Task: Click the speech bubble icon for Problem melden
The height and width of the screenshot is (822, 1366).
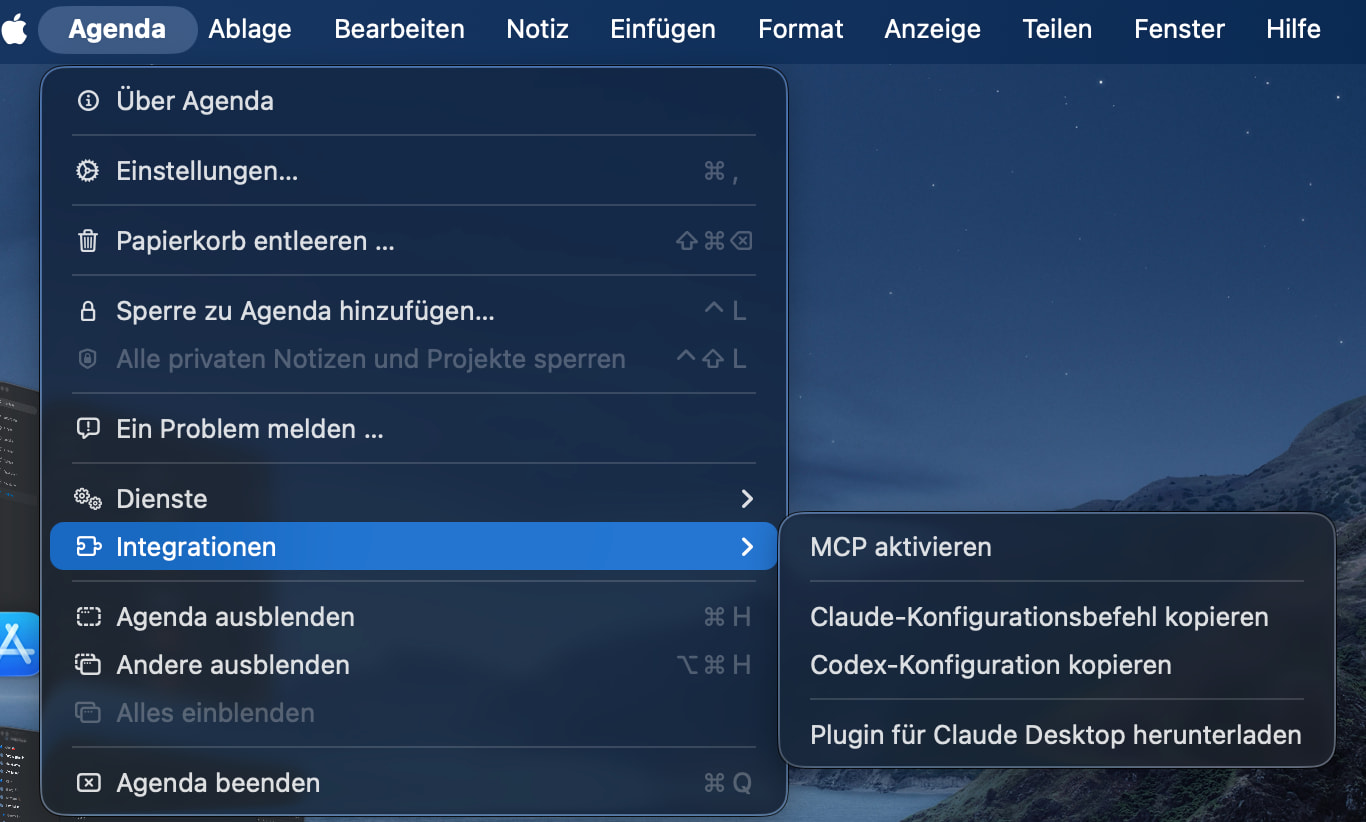Action: 88,429
